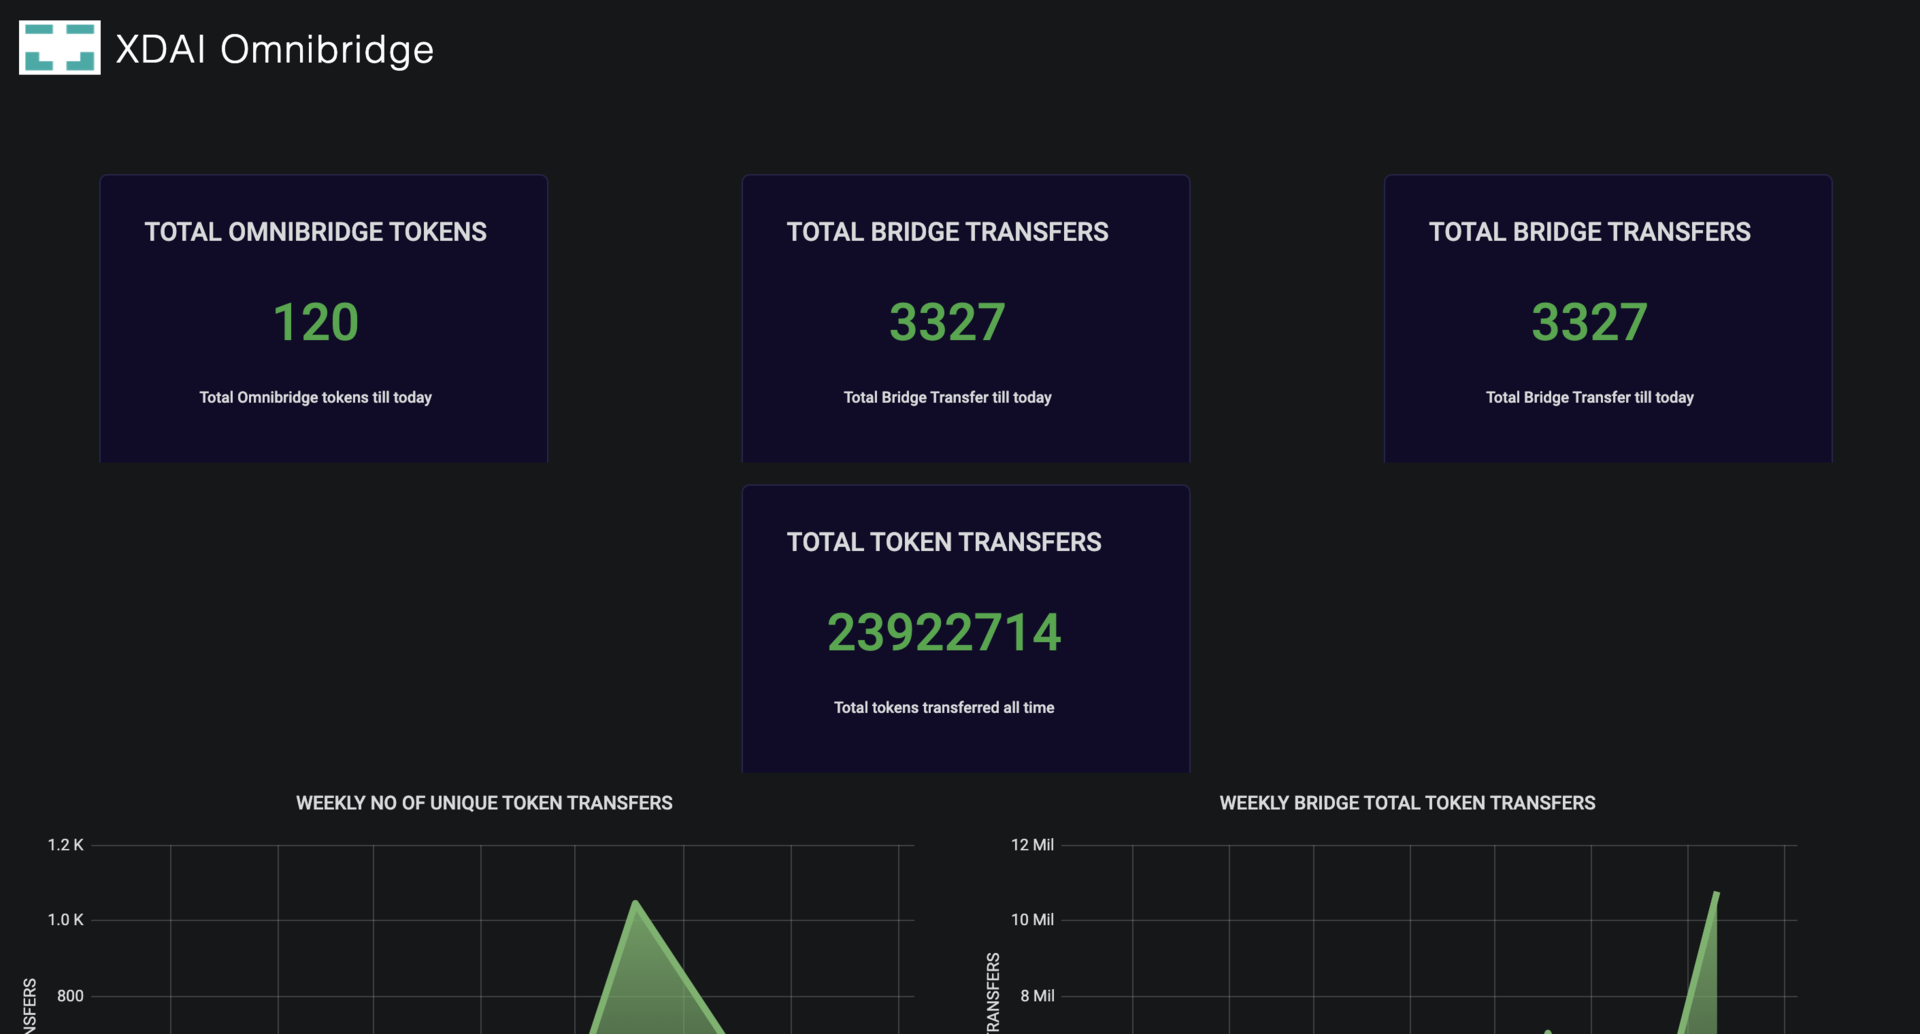Click 'Total Omnibridge tokens till today' caption

315,397
